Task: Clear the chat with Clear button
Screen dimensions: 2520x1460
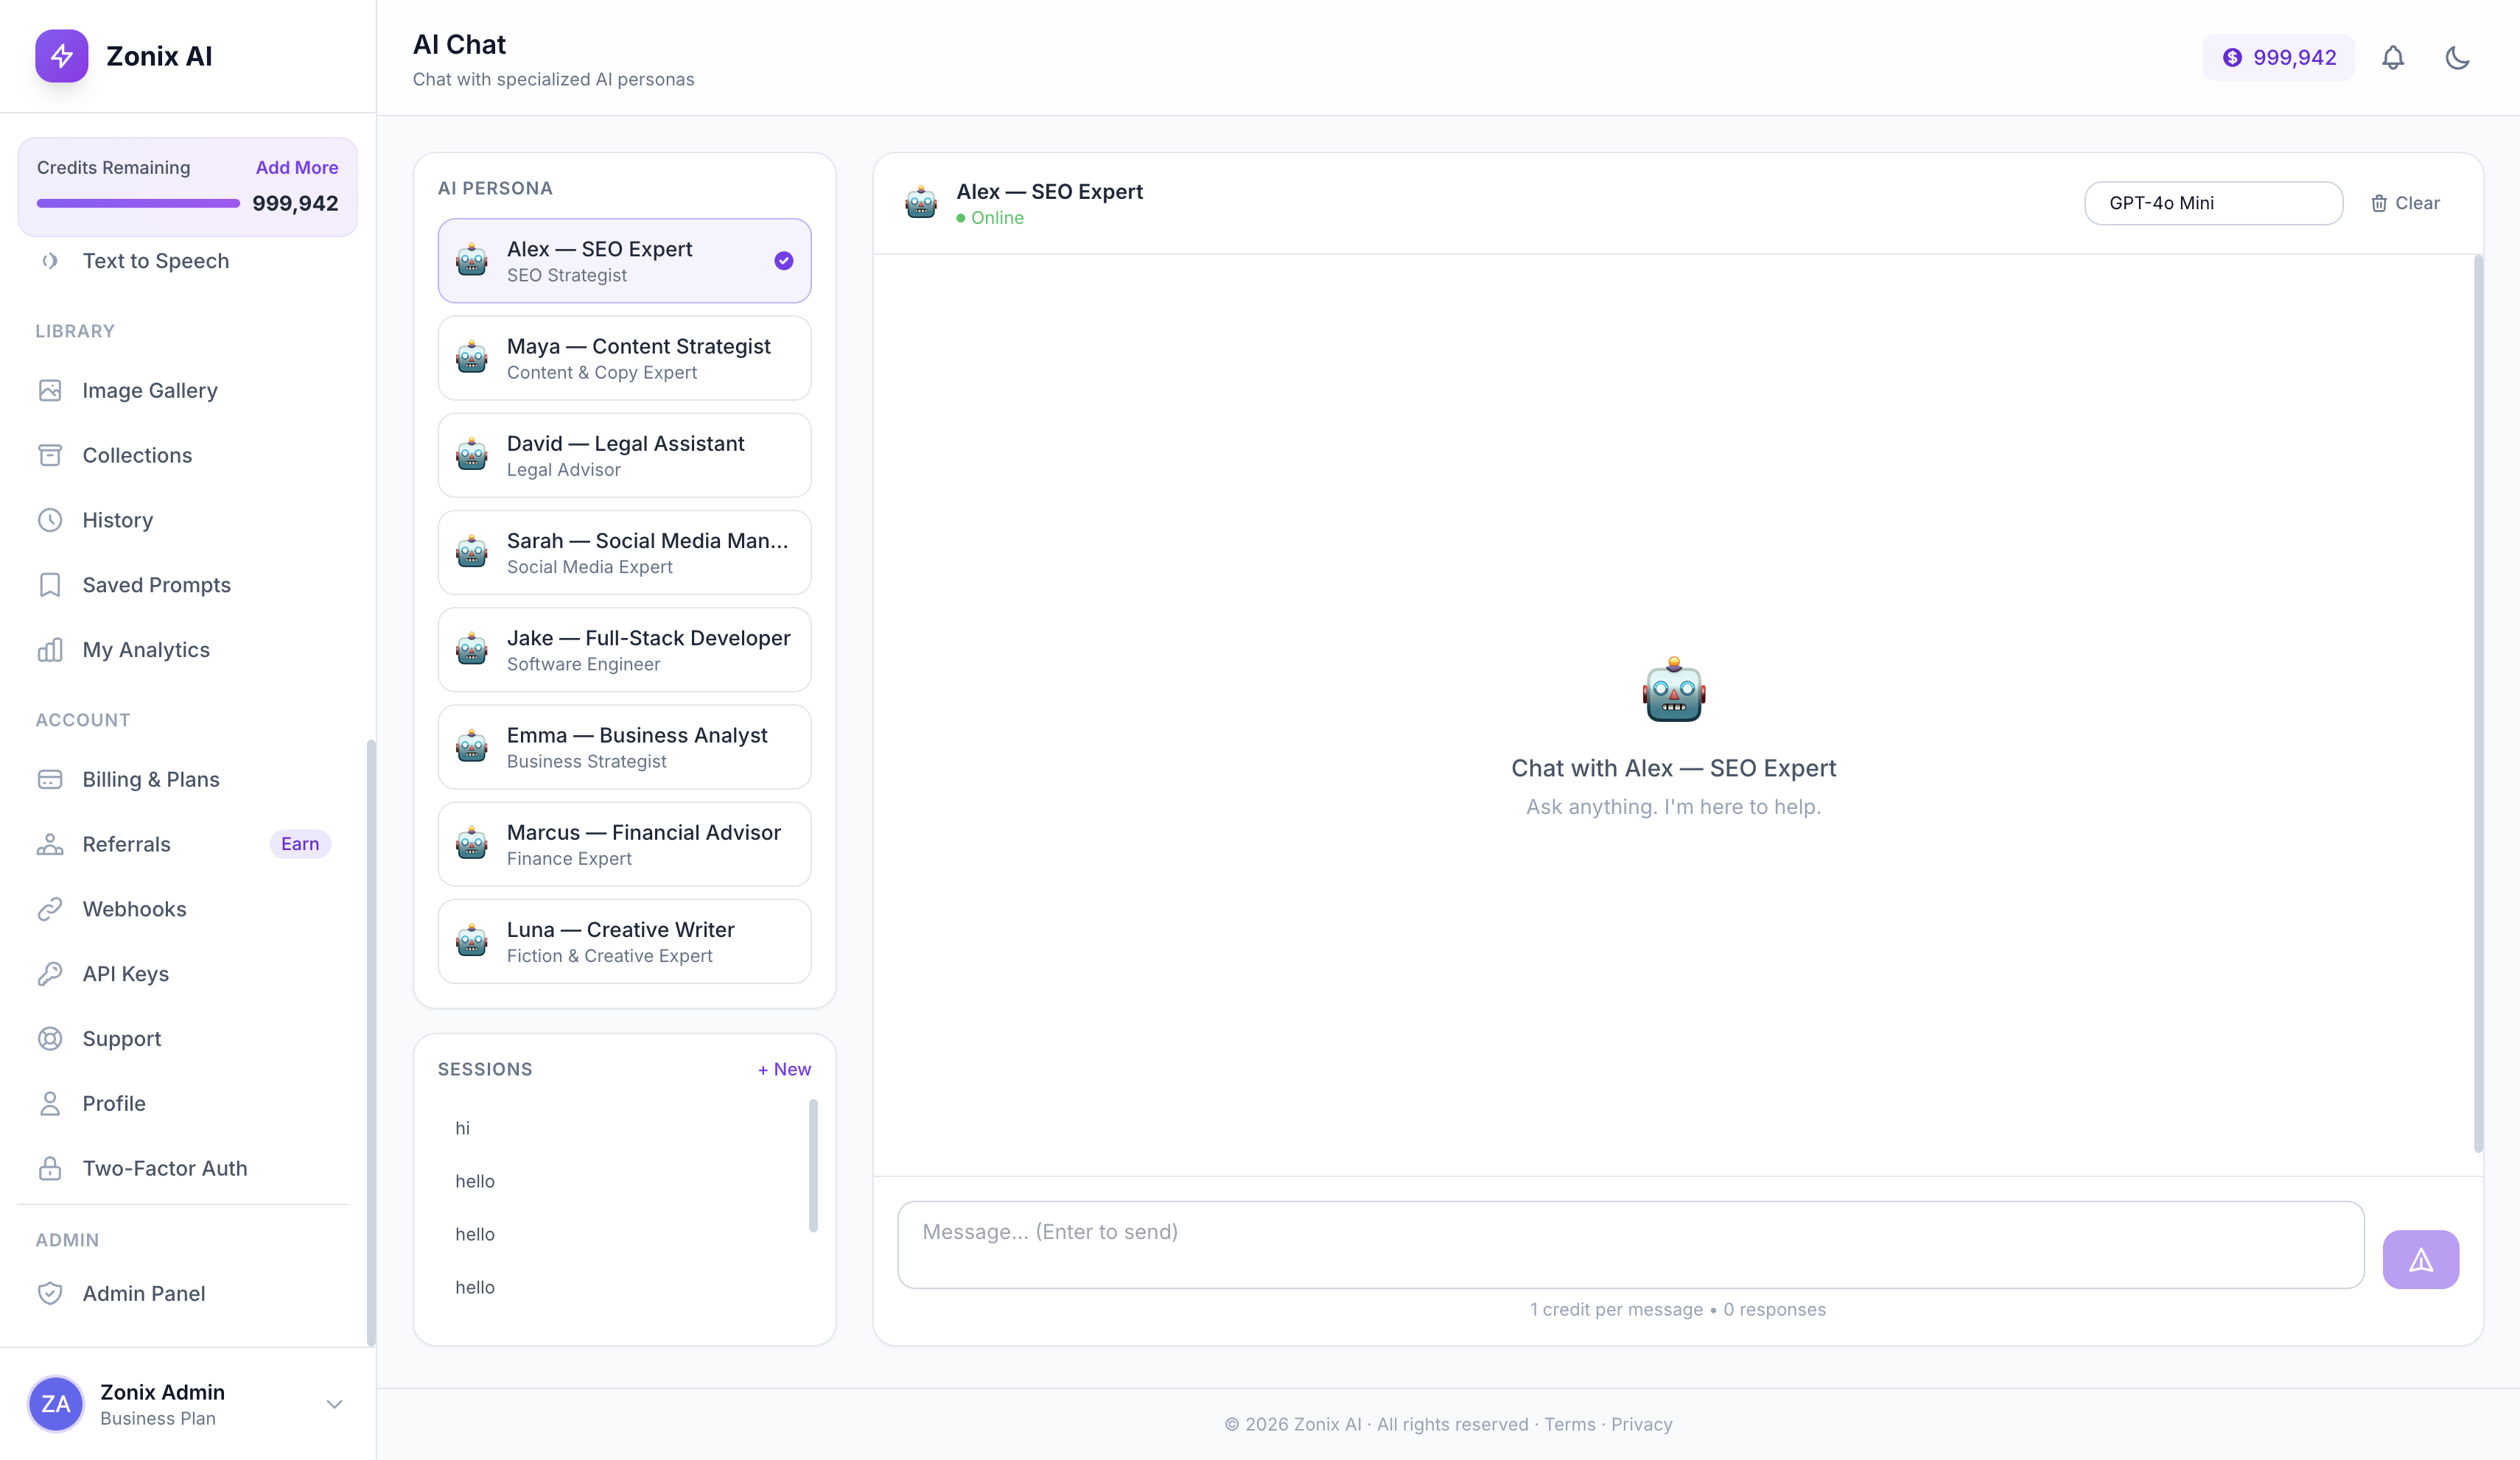Action: pyautogui.click(x=2405, y=203)
